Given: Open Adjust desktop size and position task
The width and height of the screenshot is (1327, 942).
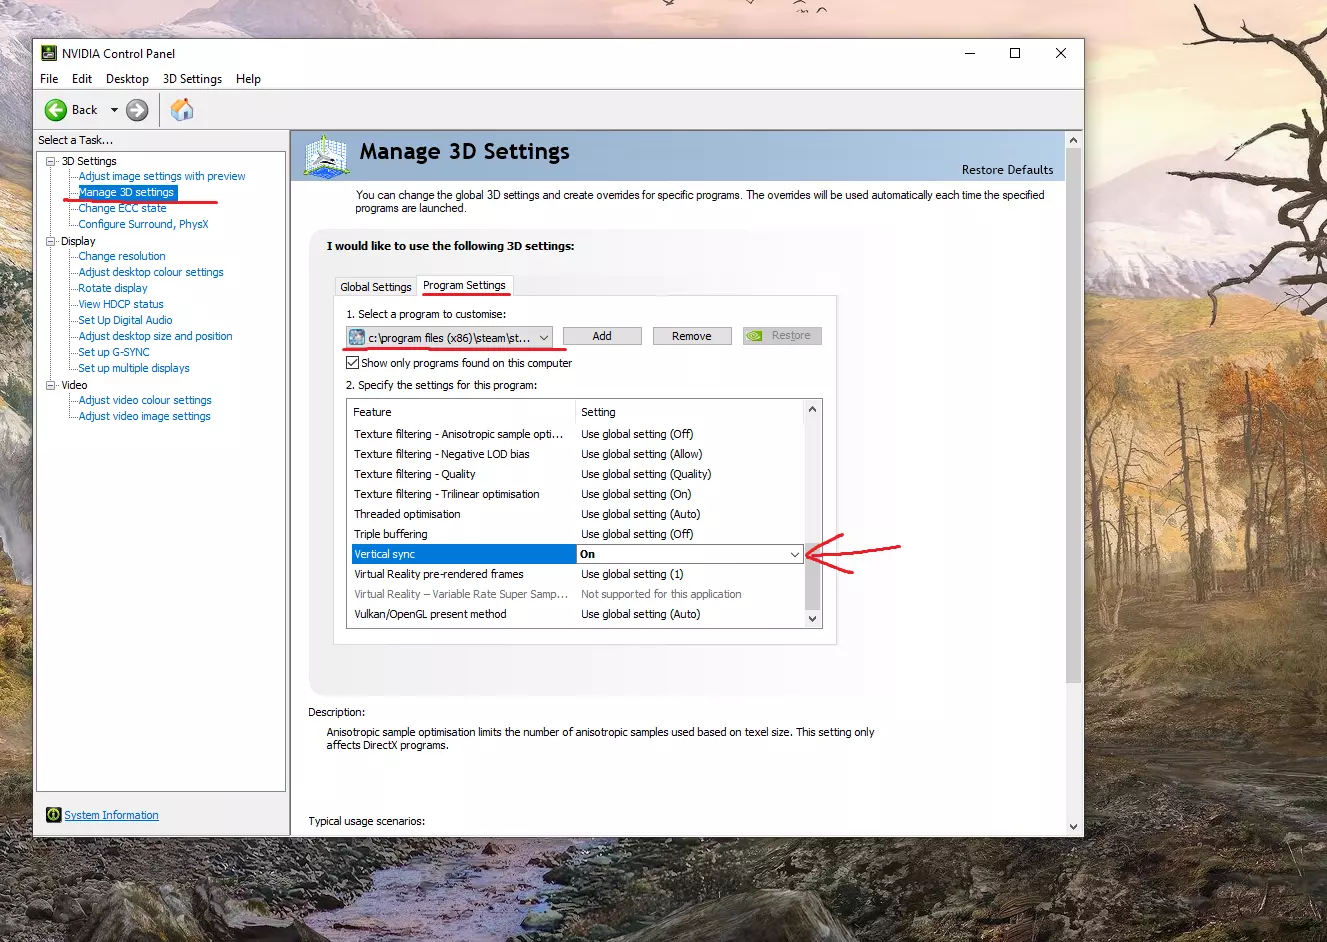Looking at the screenshot, I should pyautogui.click(x=155, y=336).
